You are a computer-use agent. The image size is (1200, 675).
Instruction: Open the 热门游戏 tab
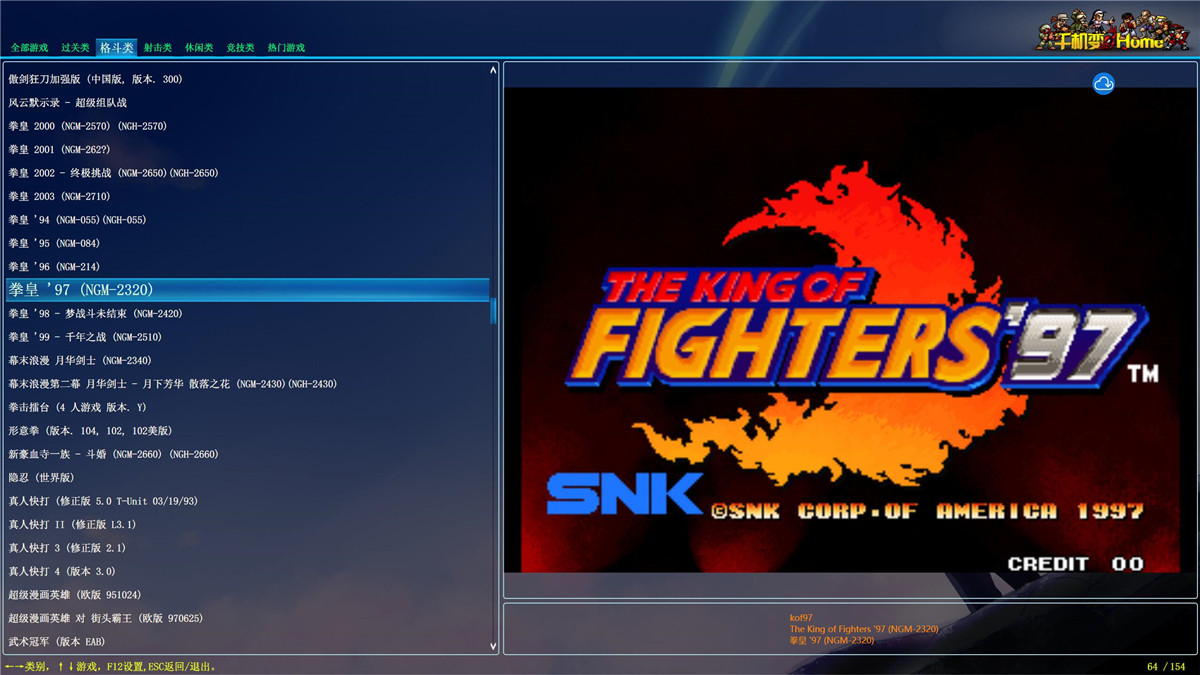pyautogui.click(x=286, y=48)
